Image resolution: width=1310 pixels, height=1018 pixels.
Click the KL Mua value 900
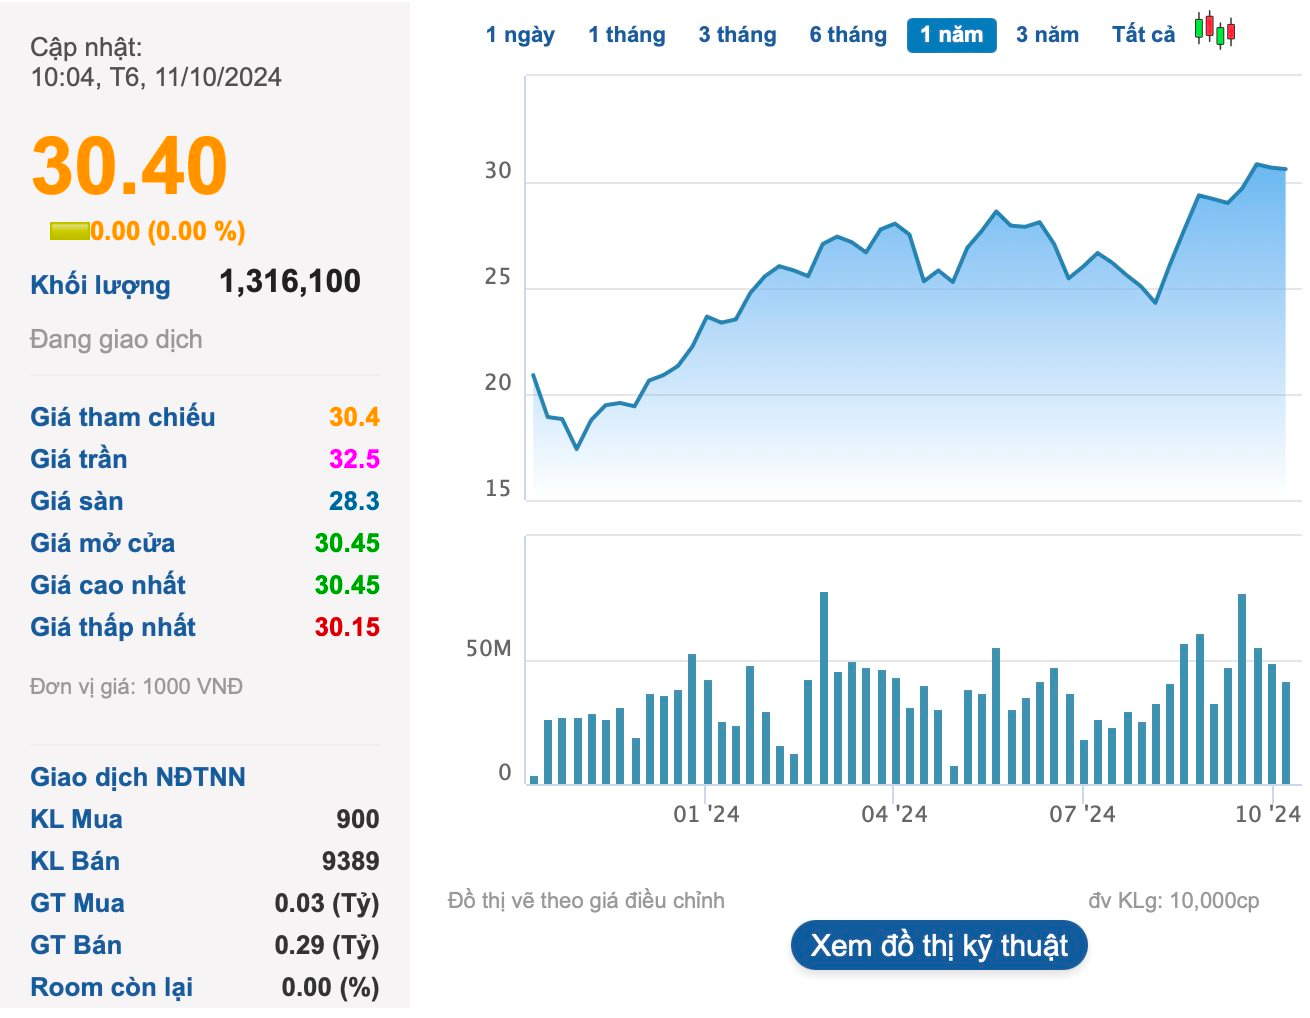358,819
